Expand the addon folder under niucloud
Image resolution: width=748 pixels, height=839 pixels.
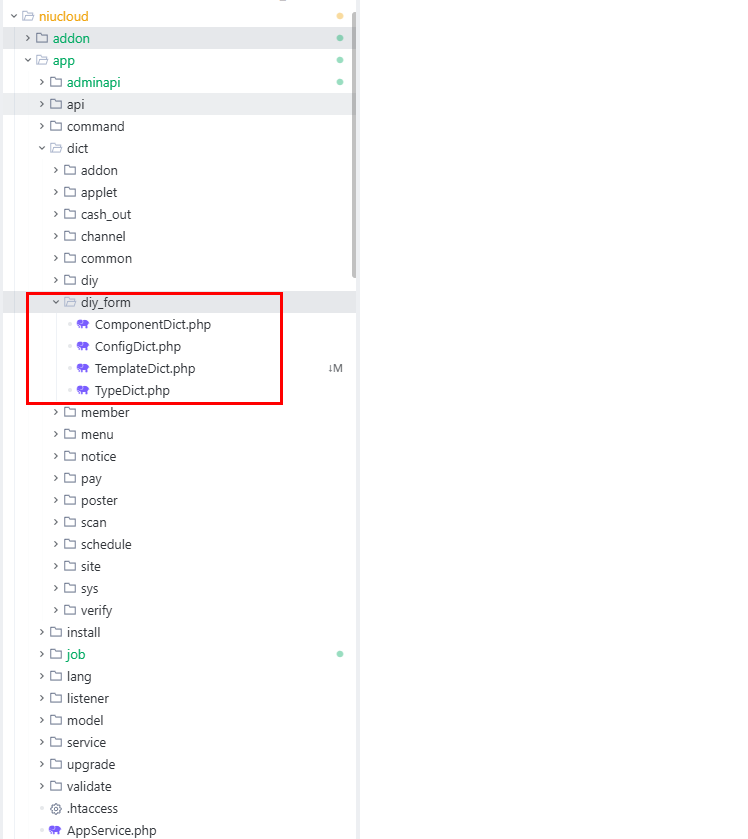pos(28,38)
